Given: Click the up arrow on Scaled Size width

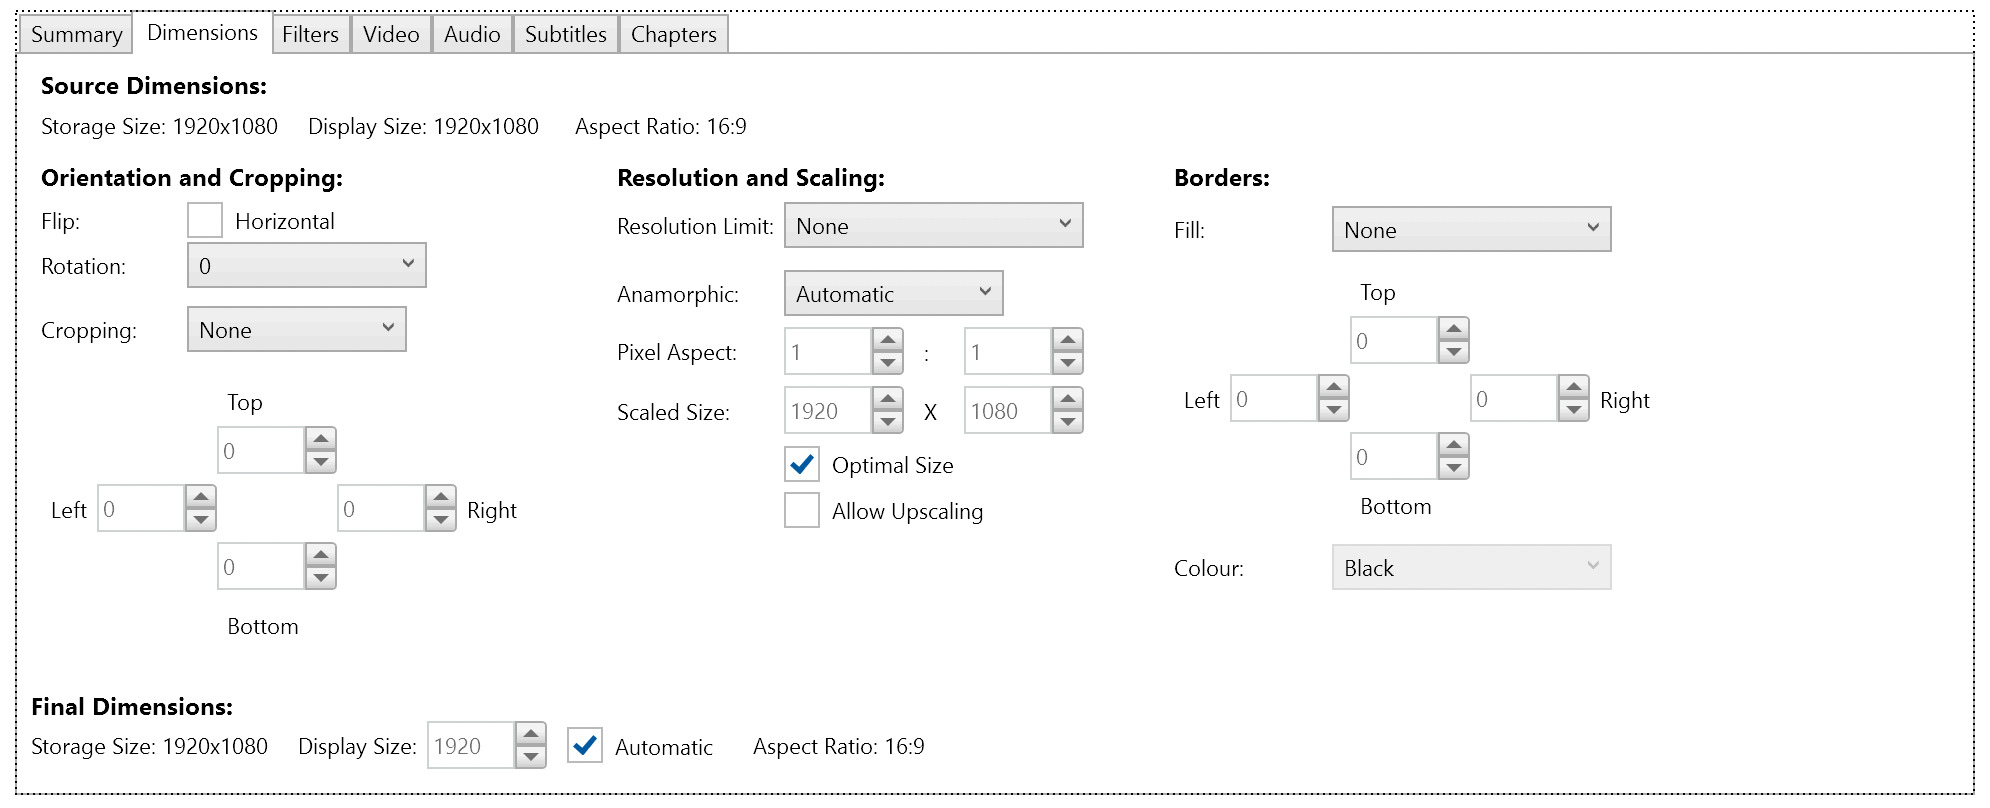Looking at the screenshot, I should click(x=887, y=399).
